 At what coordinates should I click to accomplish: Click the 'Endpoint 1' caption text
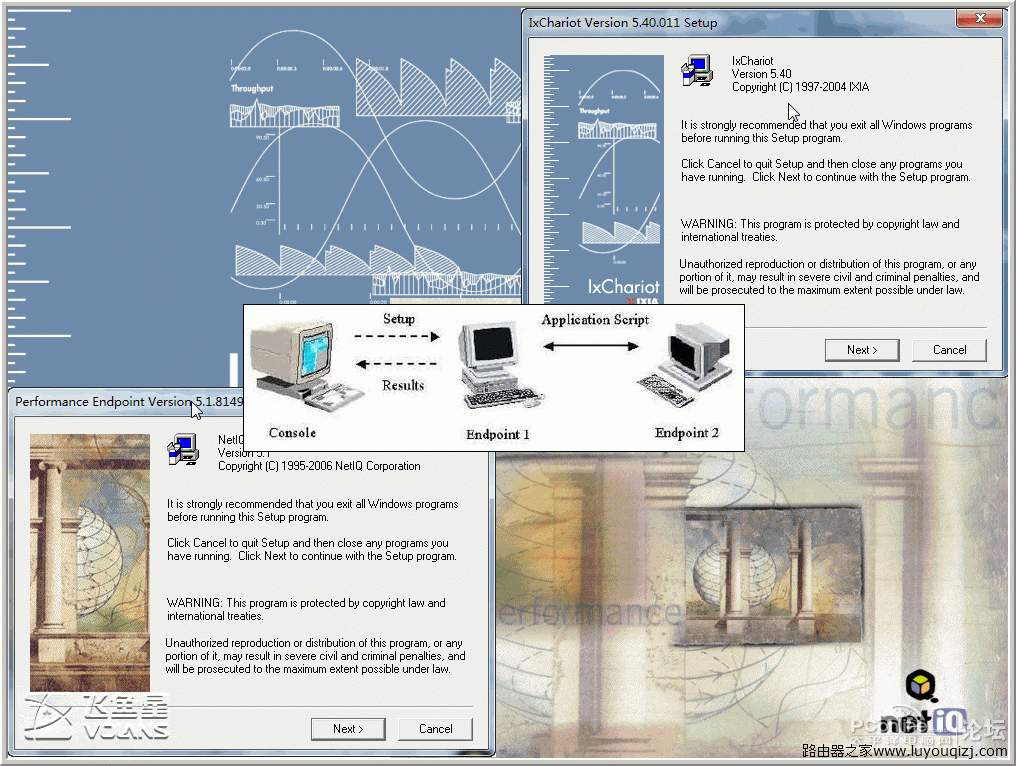(497, 434)
